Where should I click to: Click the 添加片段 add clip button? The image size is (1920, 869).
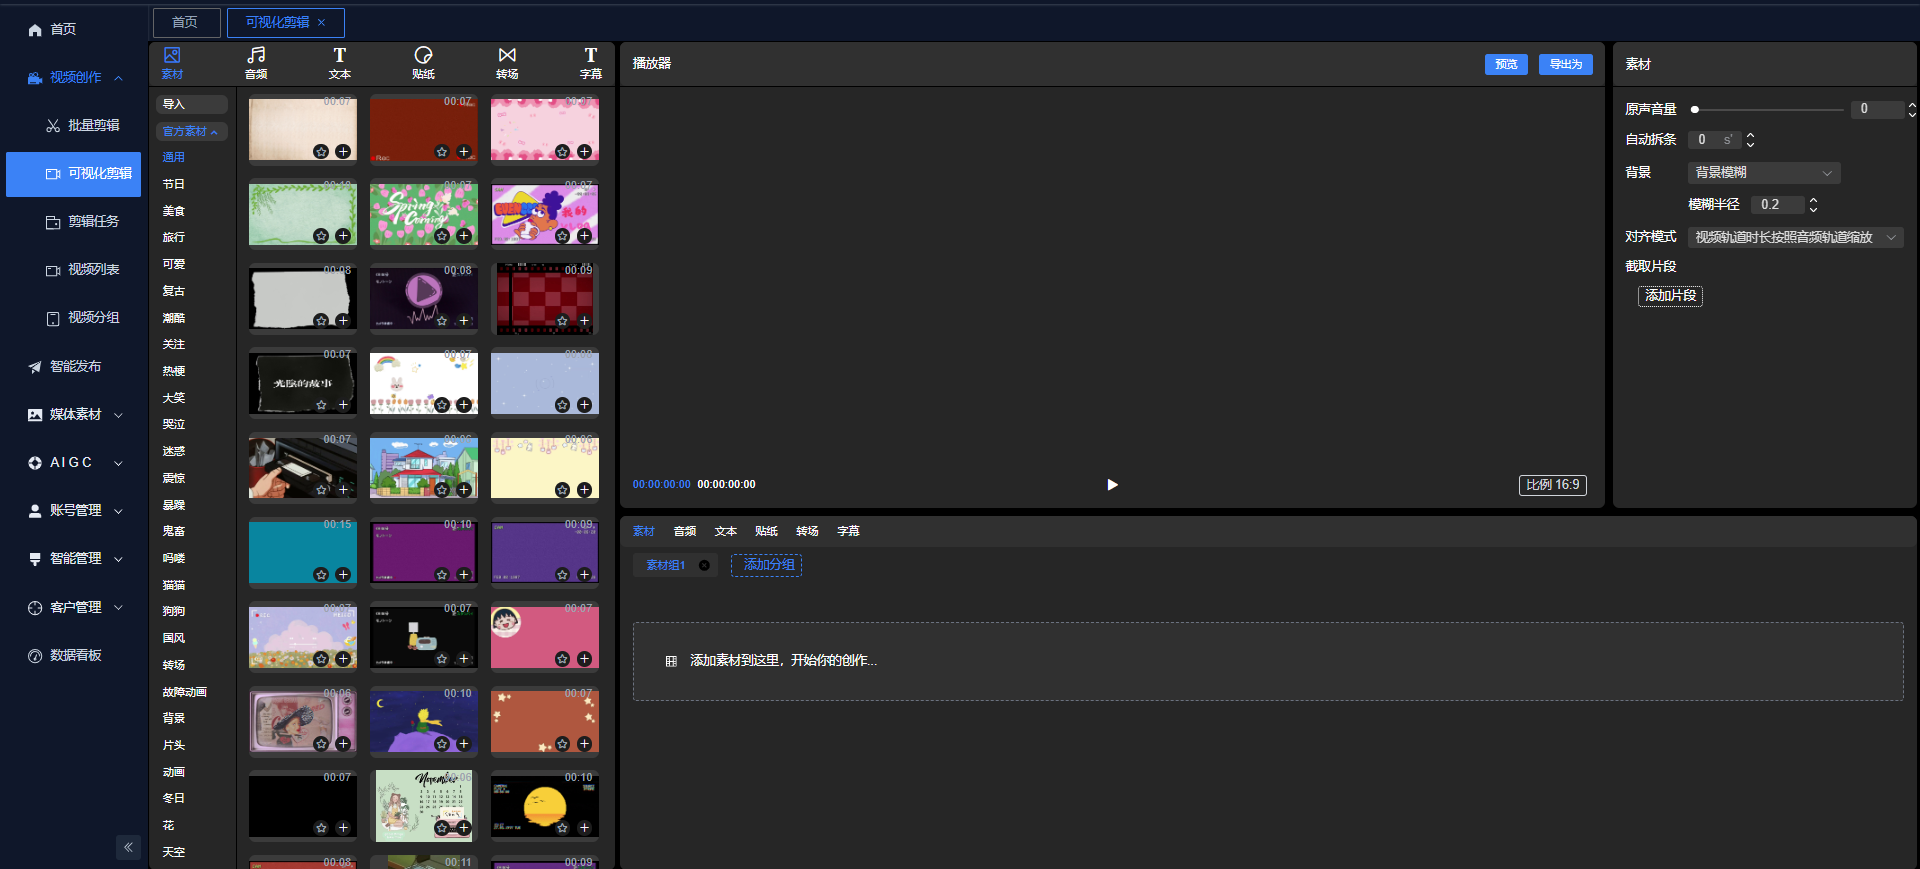coord(1670,296)
